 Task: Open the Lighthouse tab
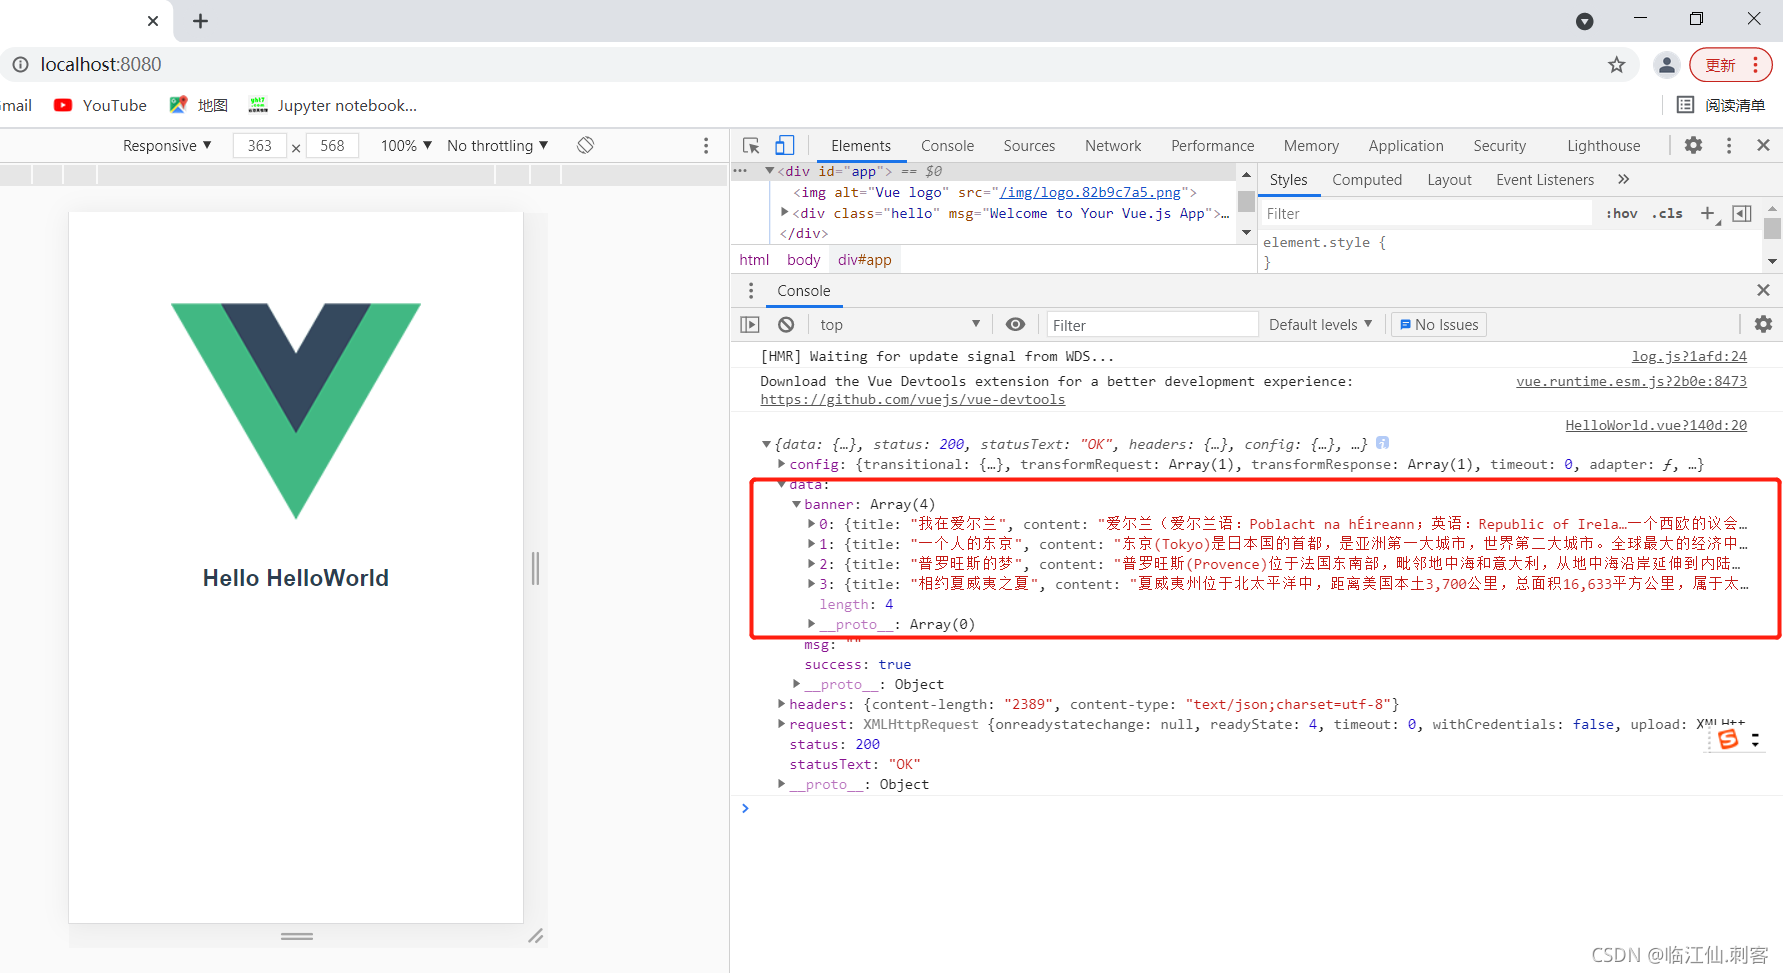[x=1603, y=145]
